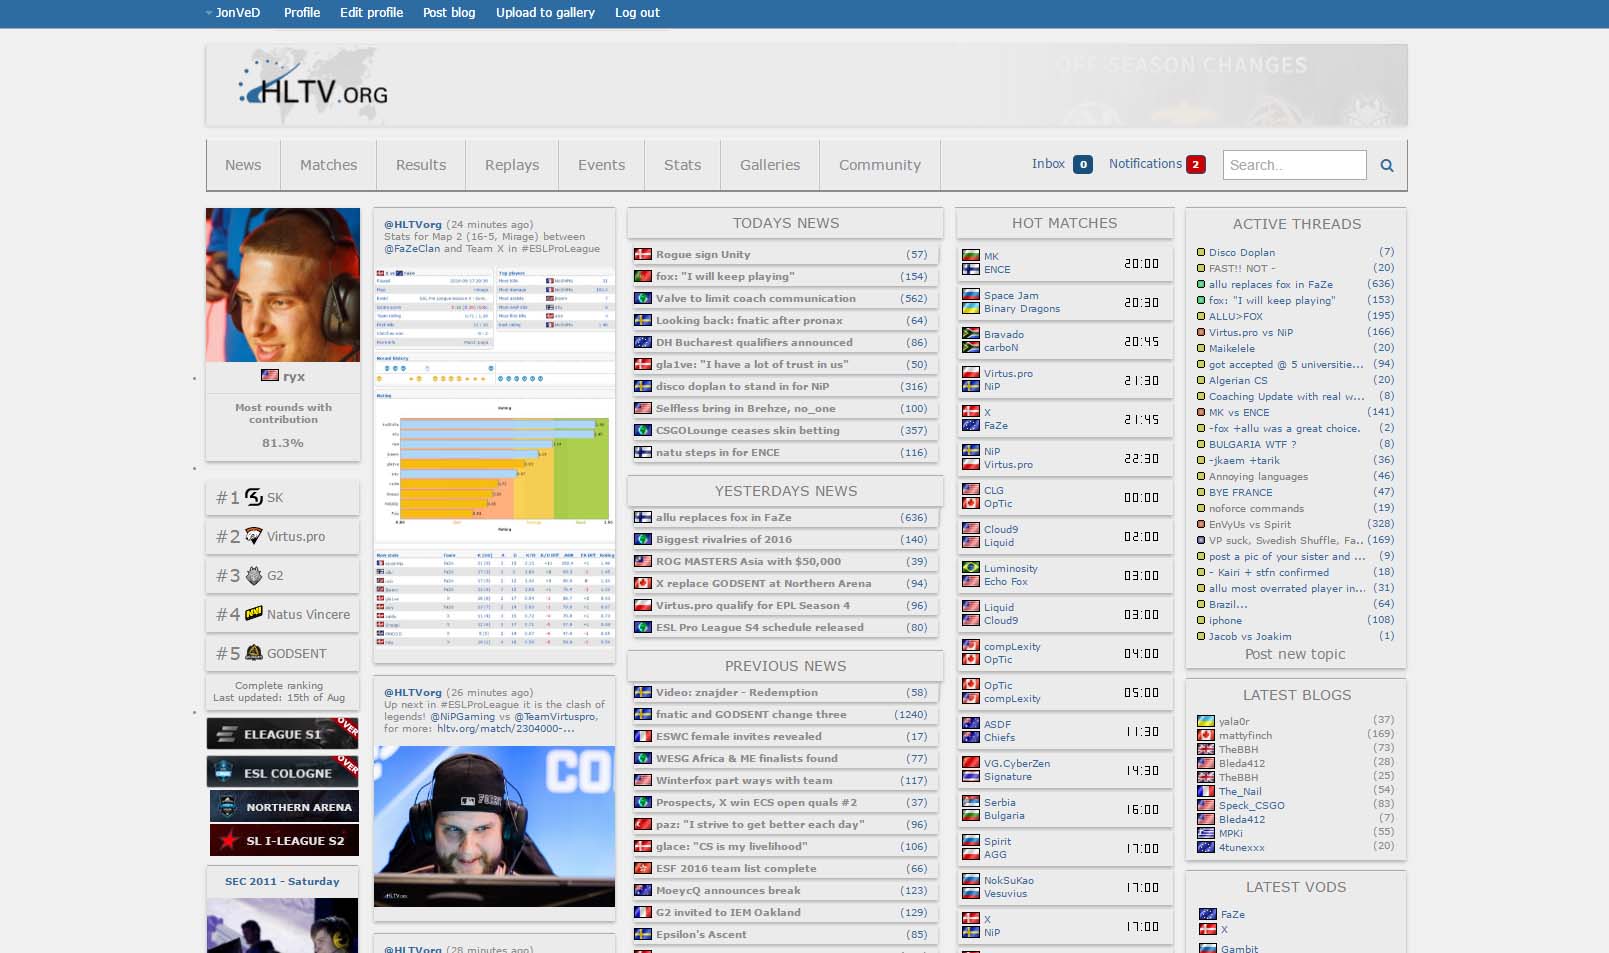Click Log out in top bar
Image resolution: width=1609 pixels, height=953 pixels.
pos(637,13)
